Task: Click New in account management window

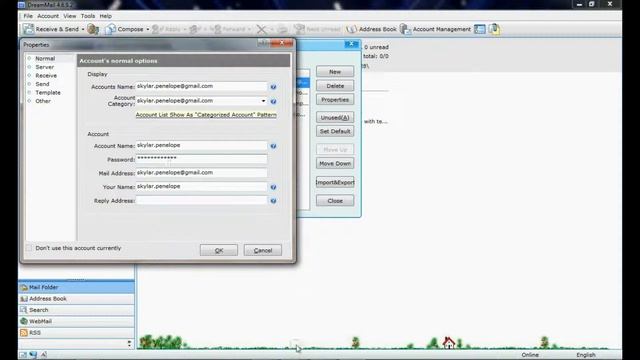Action: point(335,72)
